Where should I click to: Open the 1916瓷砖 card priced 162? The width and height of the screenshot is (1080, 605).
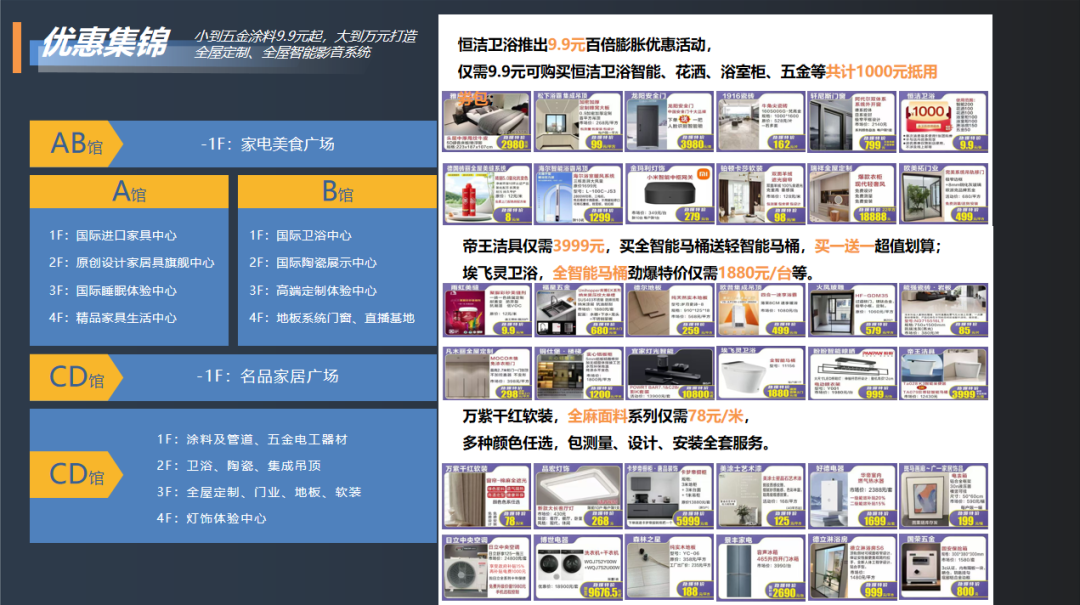(761, 121)
